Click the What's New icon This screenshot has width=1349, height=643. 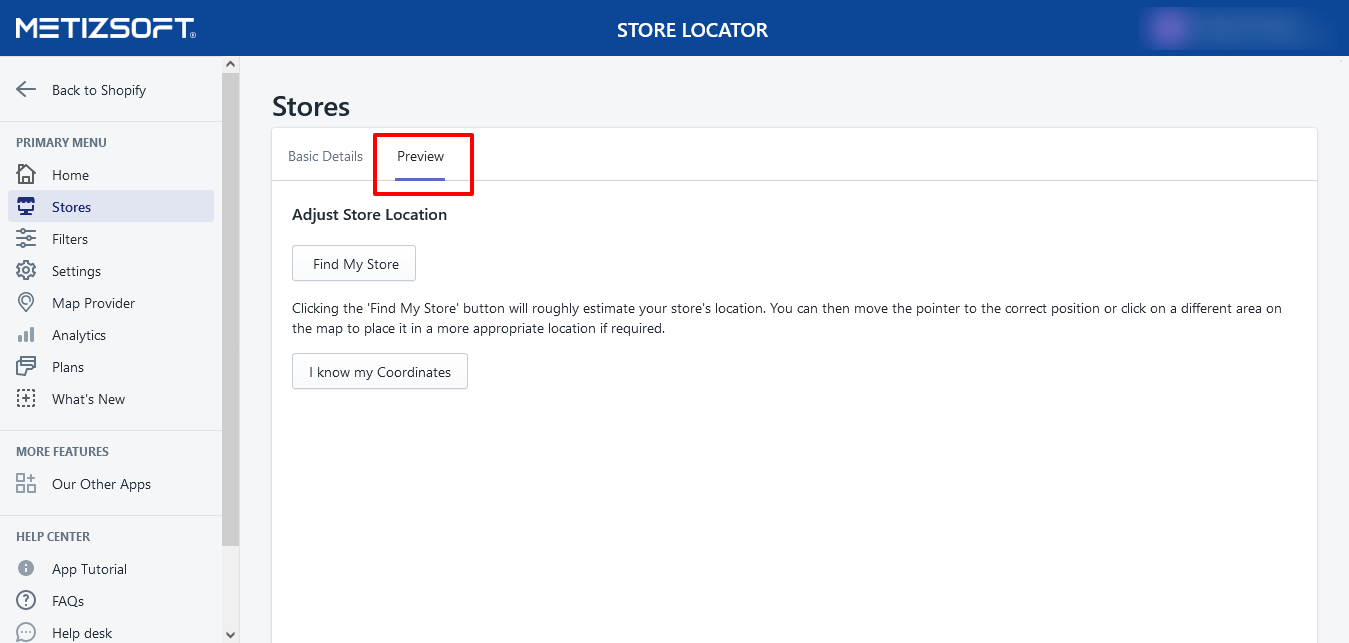(26, 399)
